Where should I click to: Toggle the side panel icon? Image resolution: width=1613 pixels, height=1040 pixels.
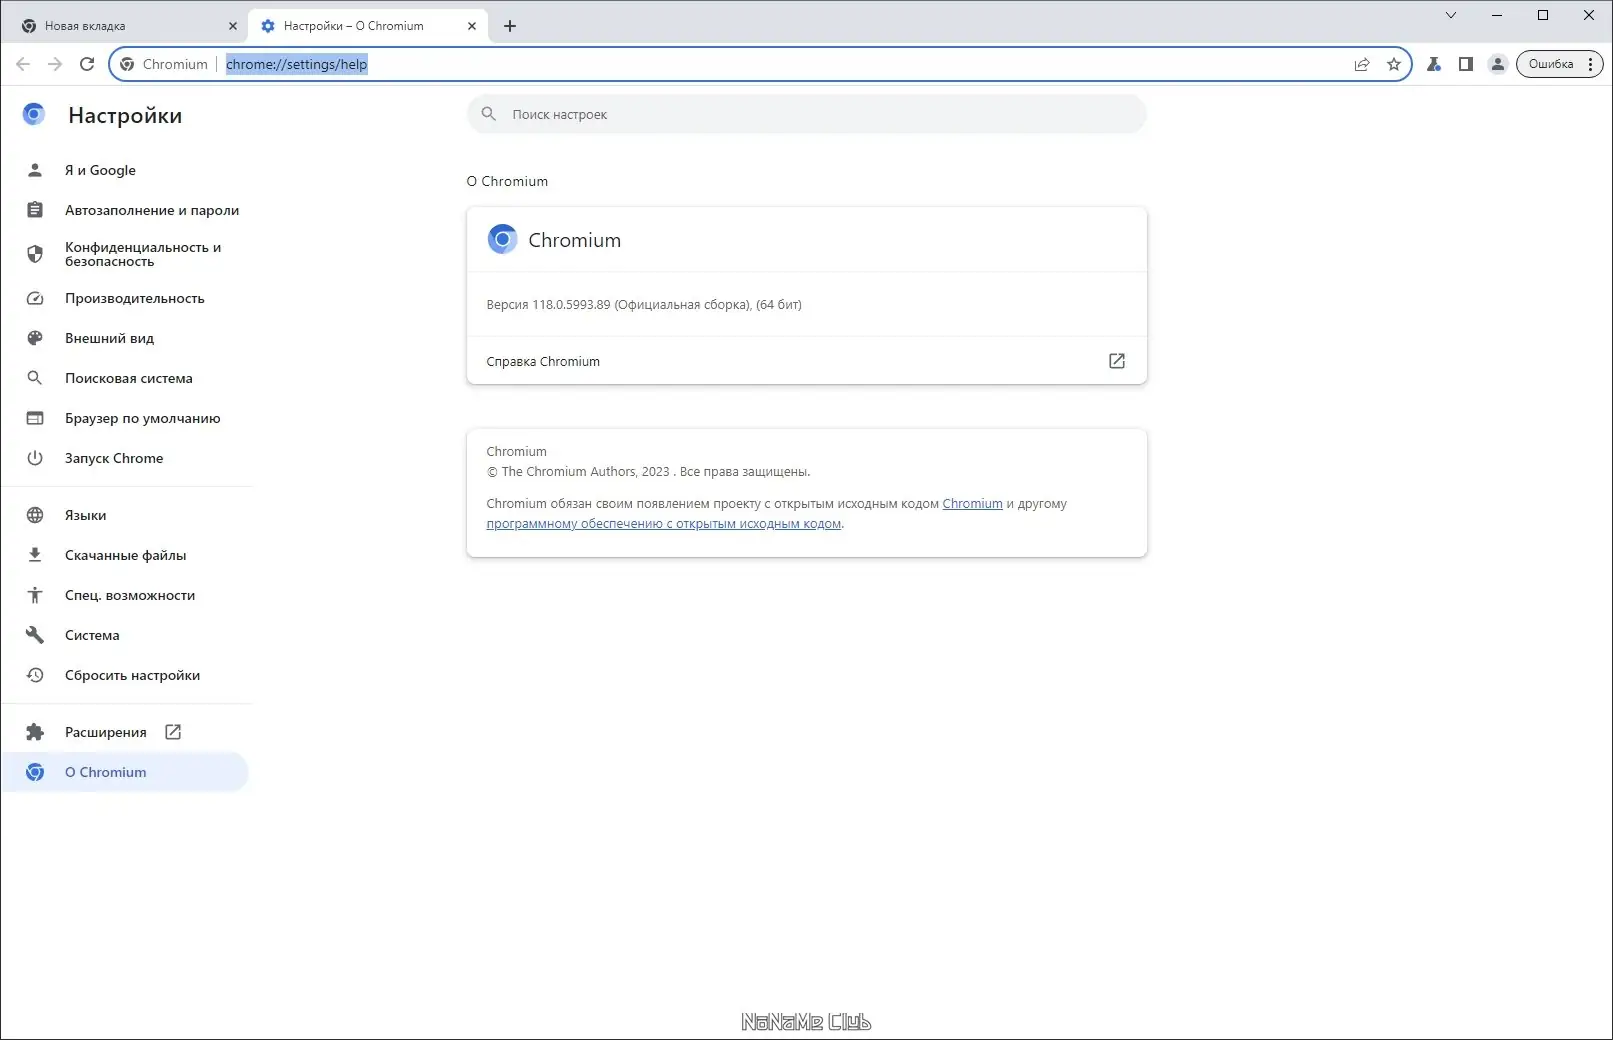pyautogui.click(x=1466, y=64)
